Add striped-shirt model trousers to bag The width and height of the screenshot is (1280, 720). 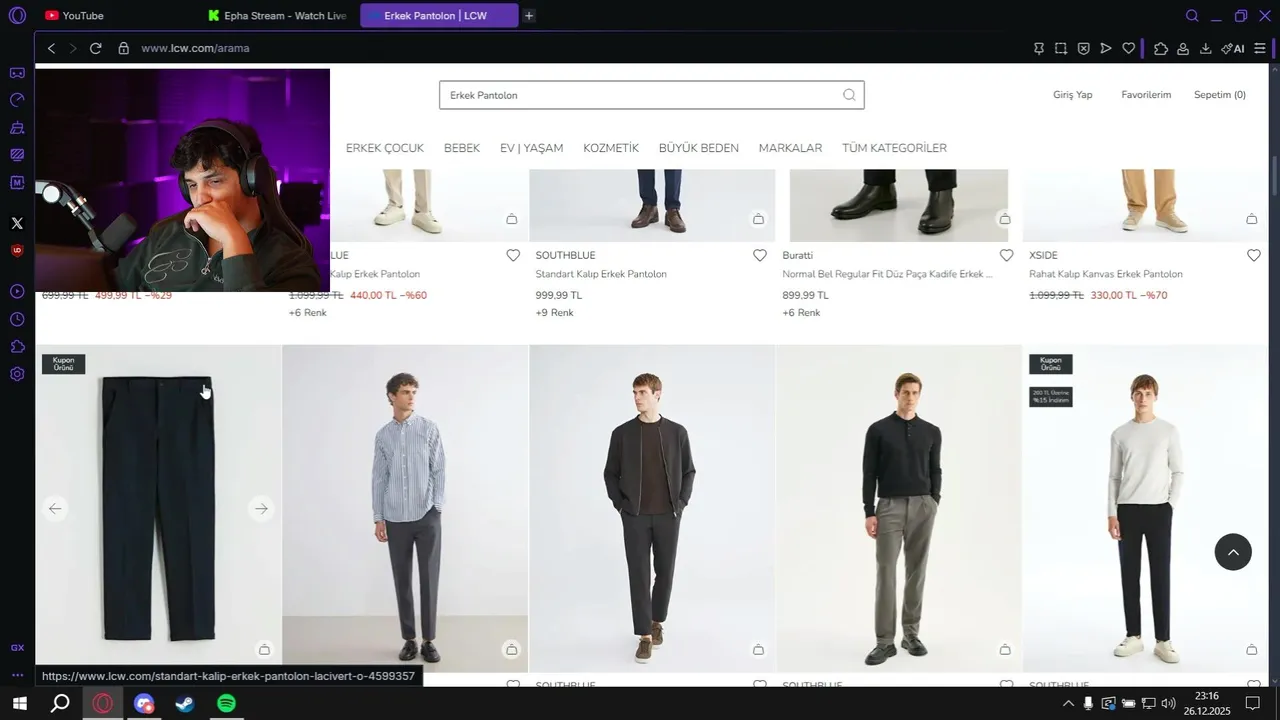point(511,650)
